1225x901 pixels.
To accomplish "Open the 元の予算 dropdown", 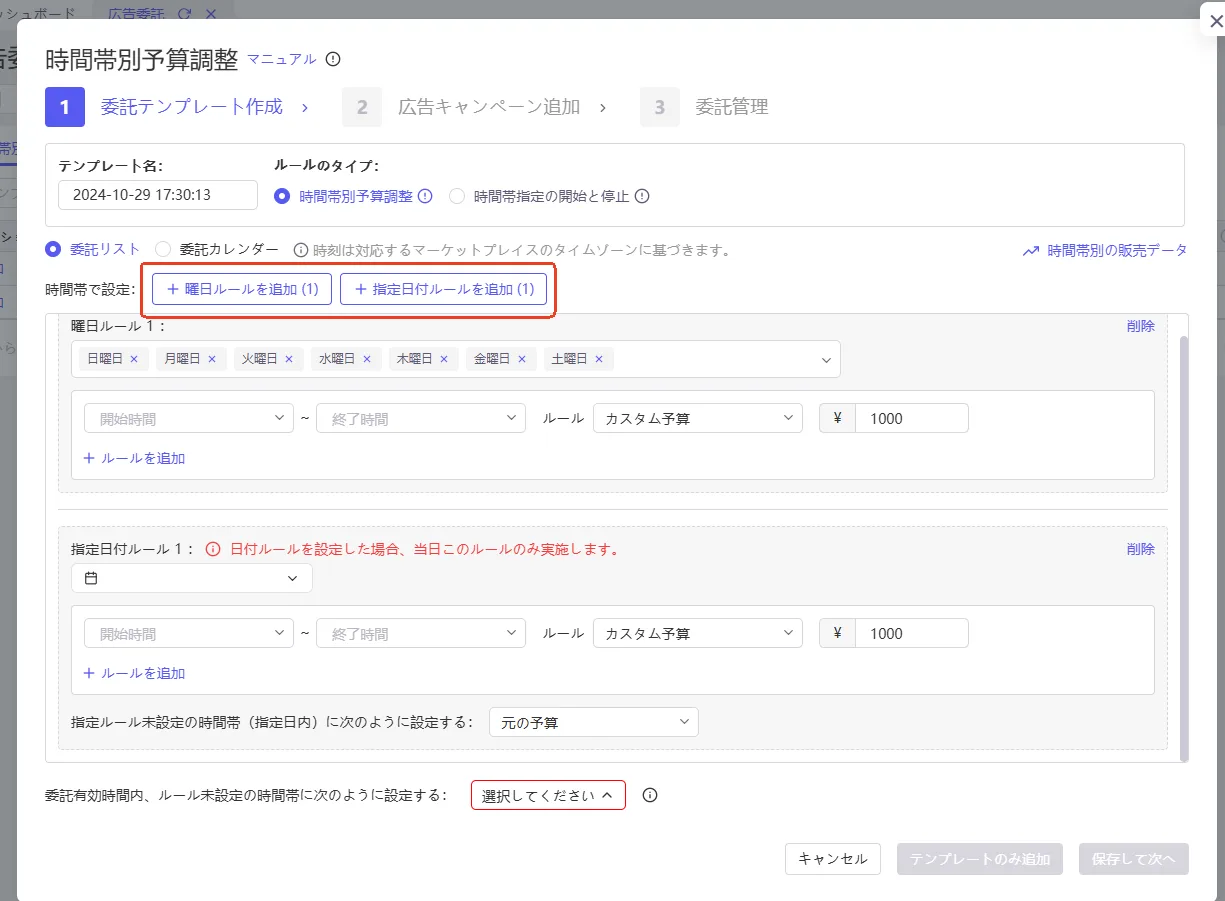I will [594, 722].
